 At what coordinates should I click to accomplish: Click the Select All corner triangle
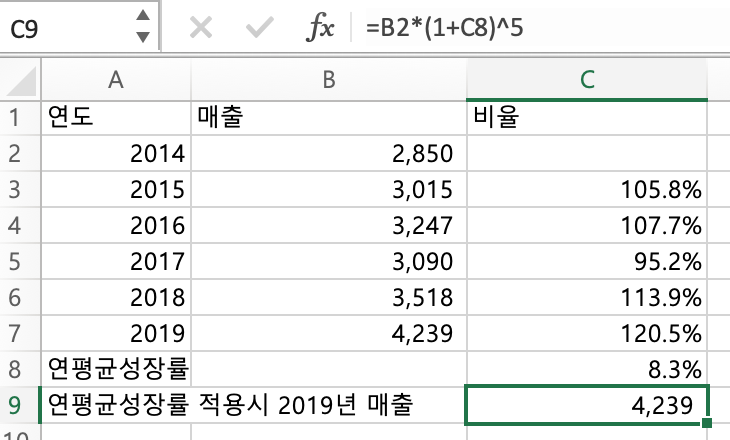[x=21, y=80]
